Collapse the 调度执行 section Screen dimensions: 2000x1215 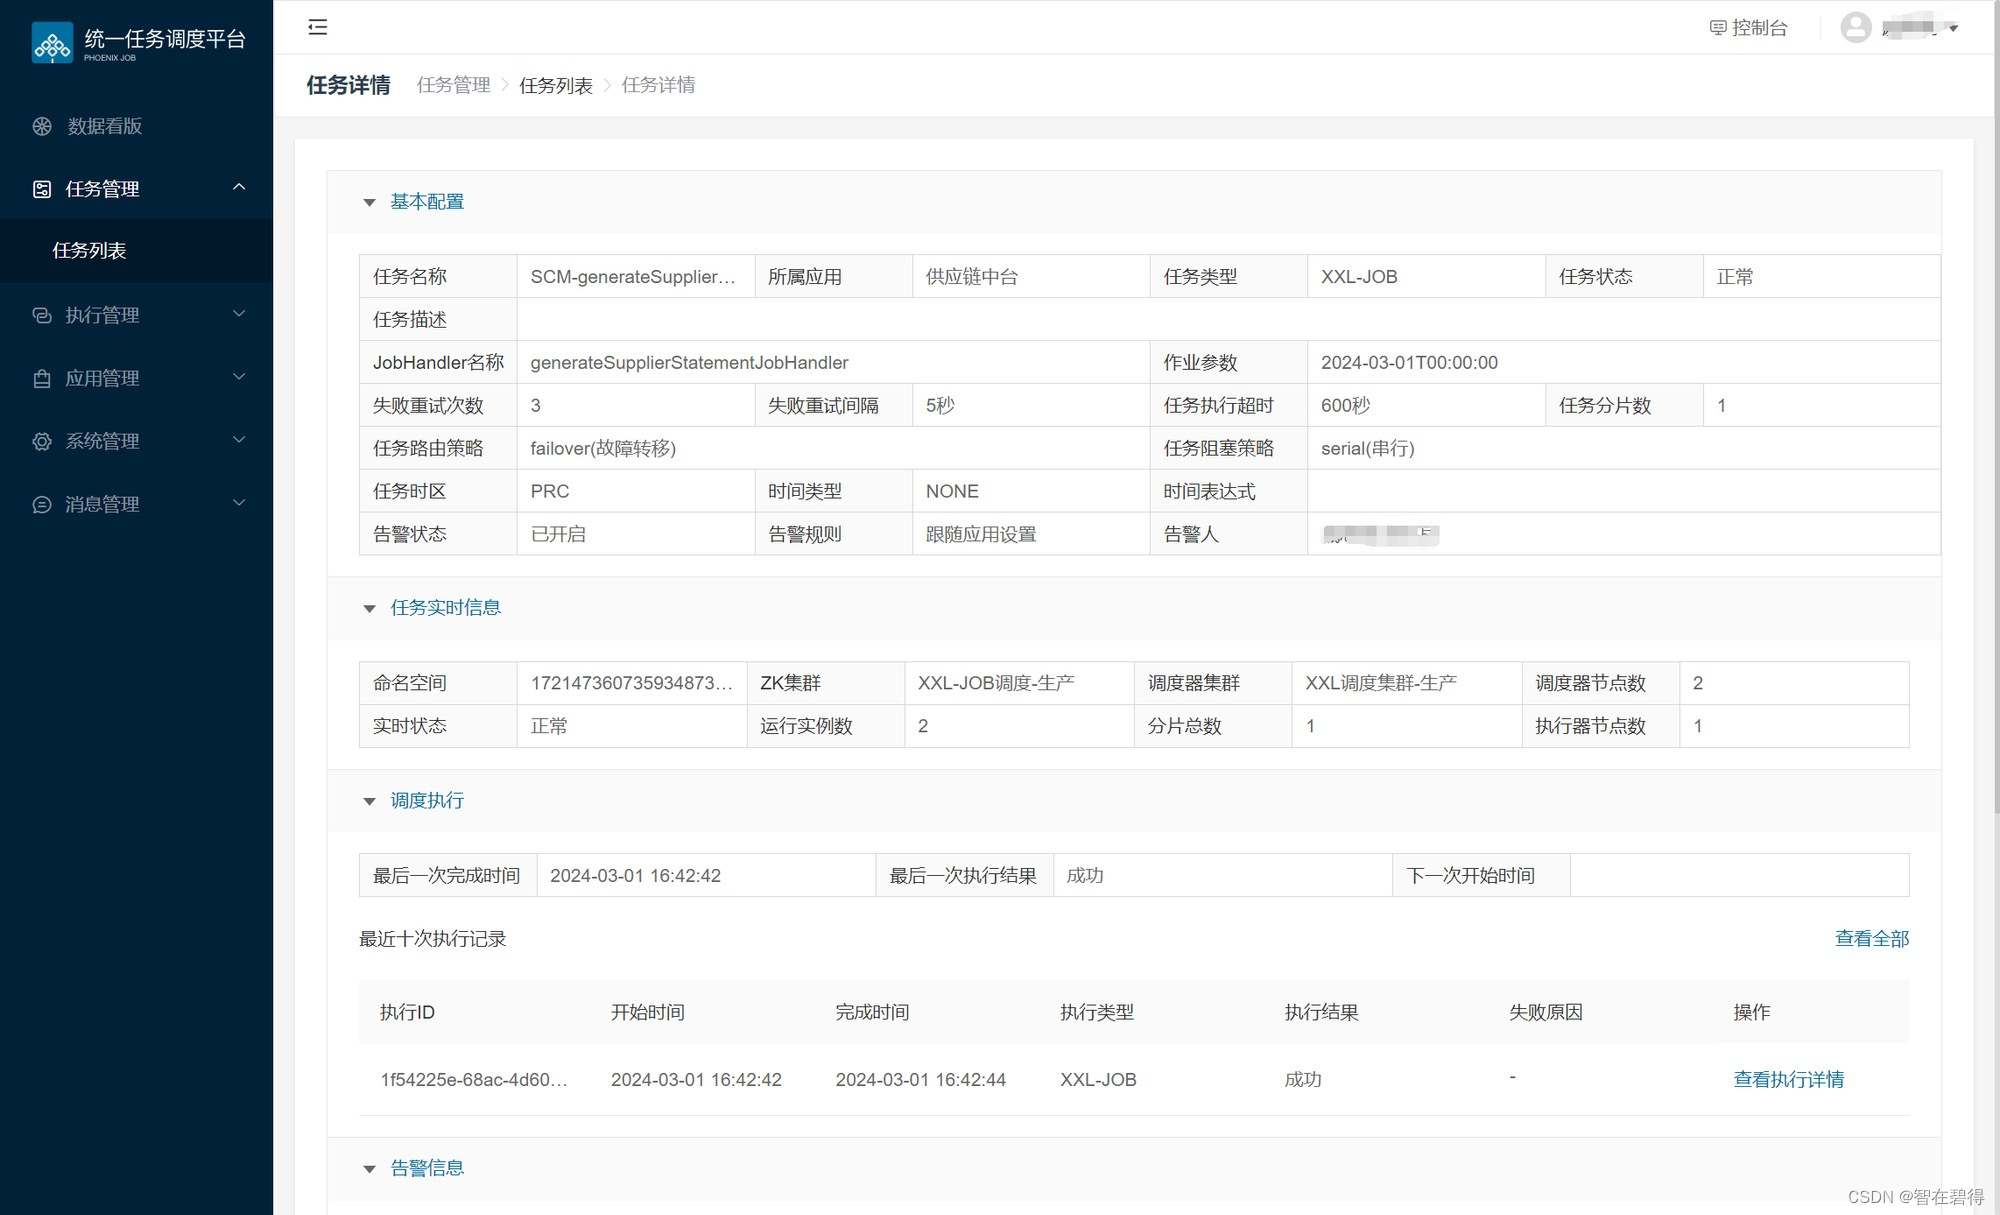click(369, 802)
